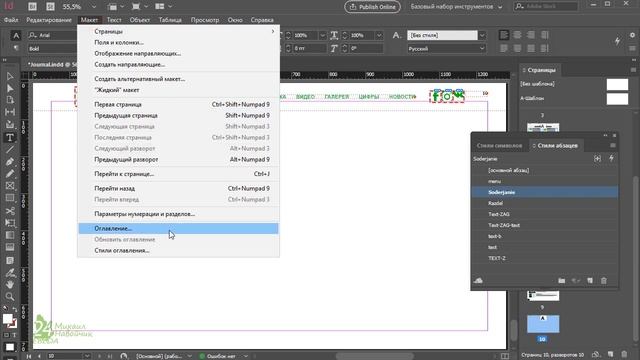Viewport: 640px width, 360px height.
Task: Select the Free Transform tool
Action: tap(10, 223)
